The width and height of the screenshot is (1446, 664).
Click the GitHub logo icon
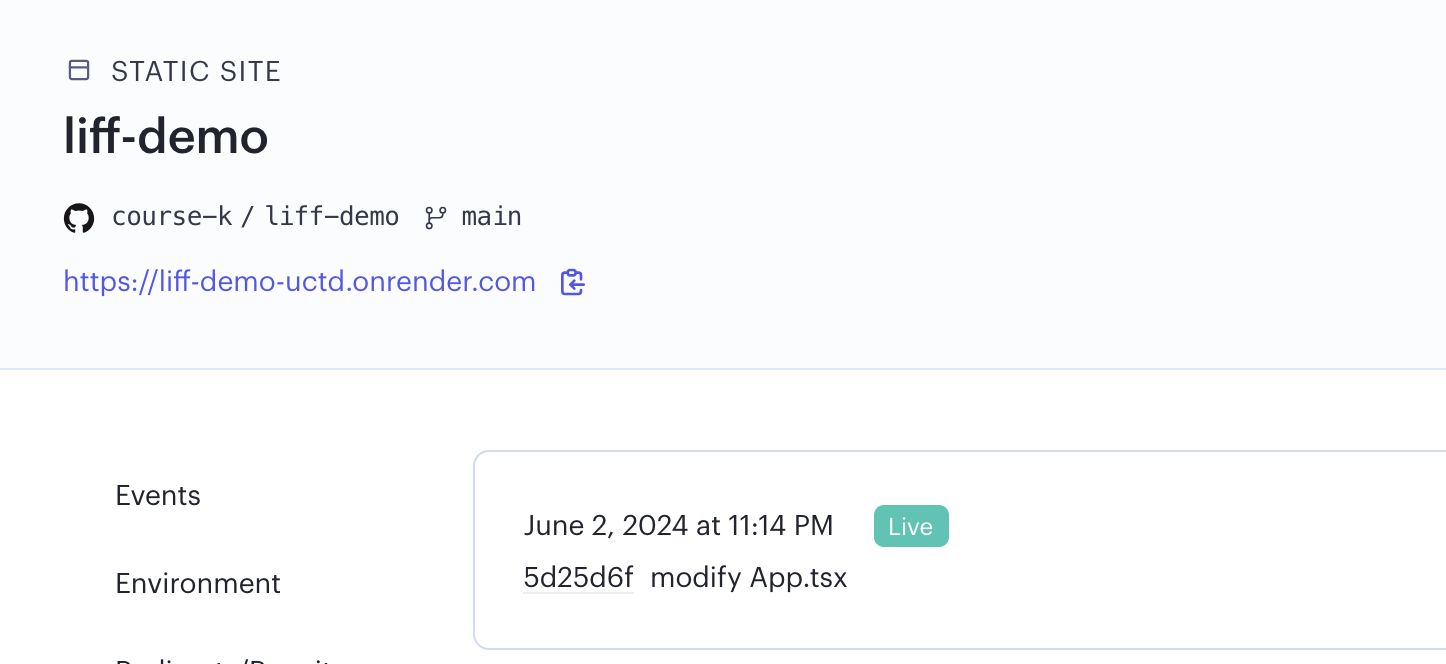pyautogui.click(x=78, y=217)
